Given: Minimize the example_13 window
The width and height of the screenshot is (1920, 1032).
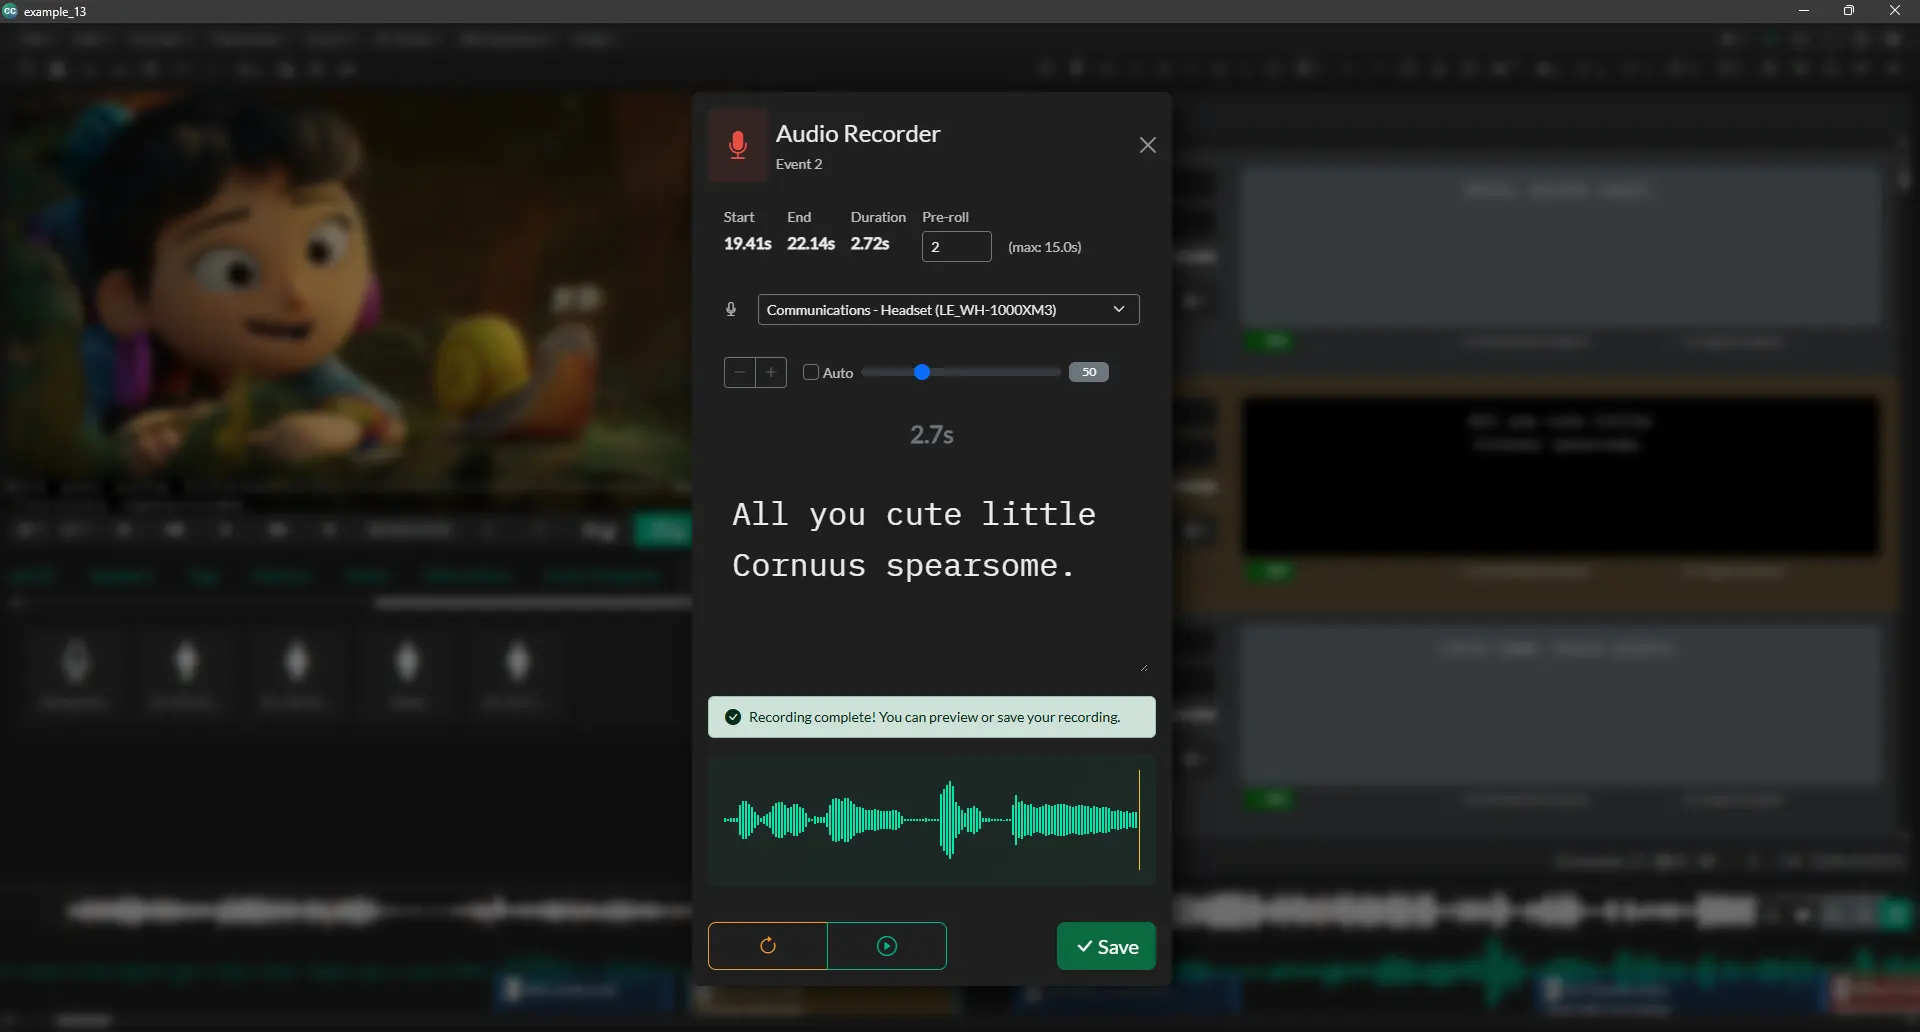Looking at the screenshot, I should click(1804, 11).
